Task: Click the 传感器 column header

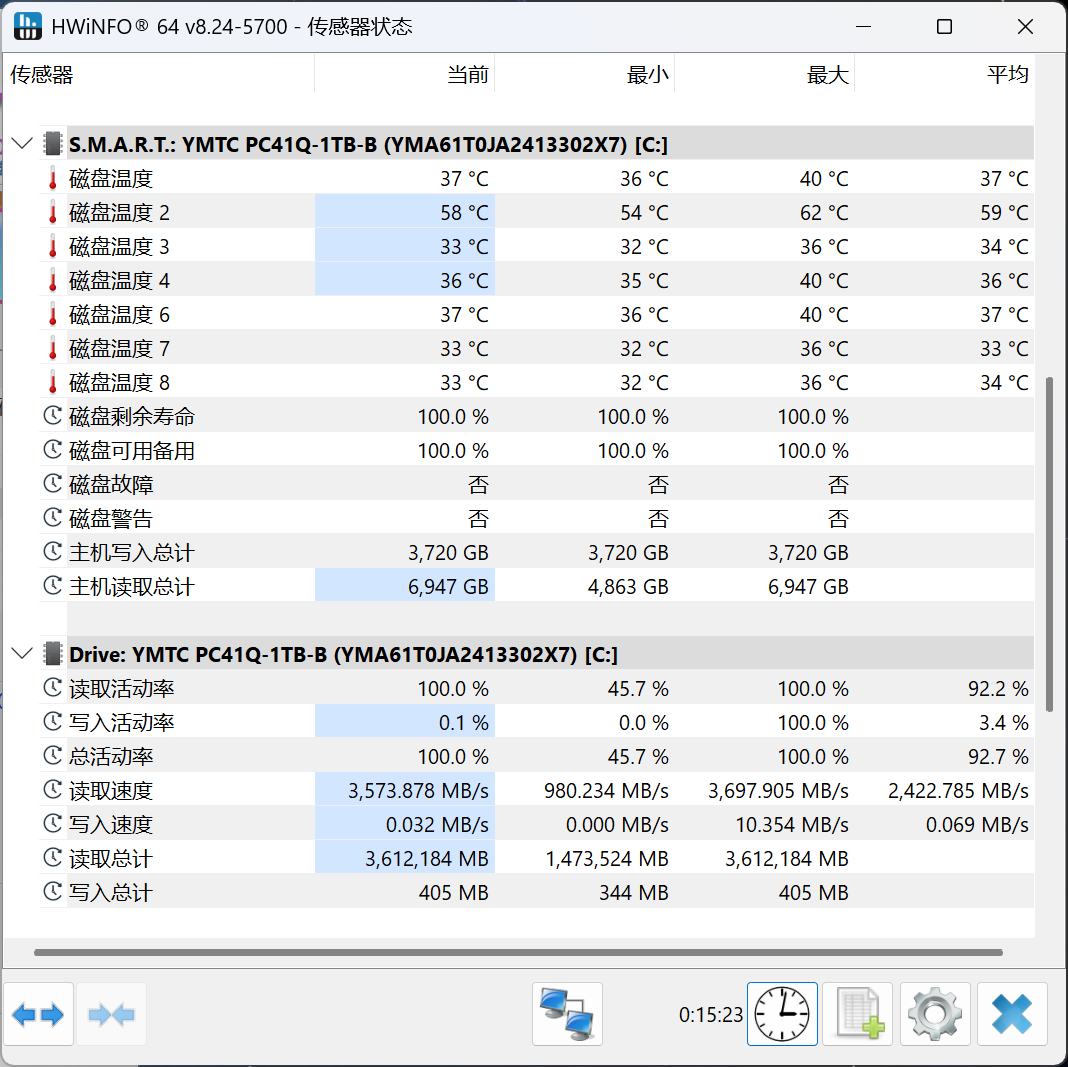Action: [159, 74]
